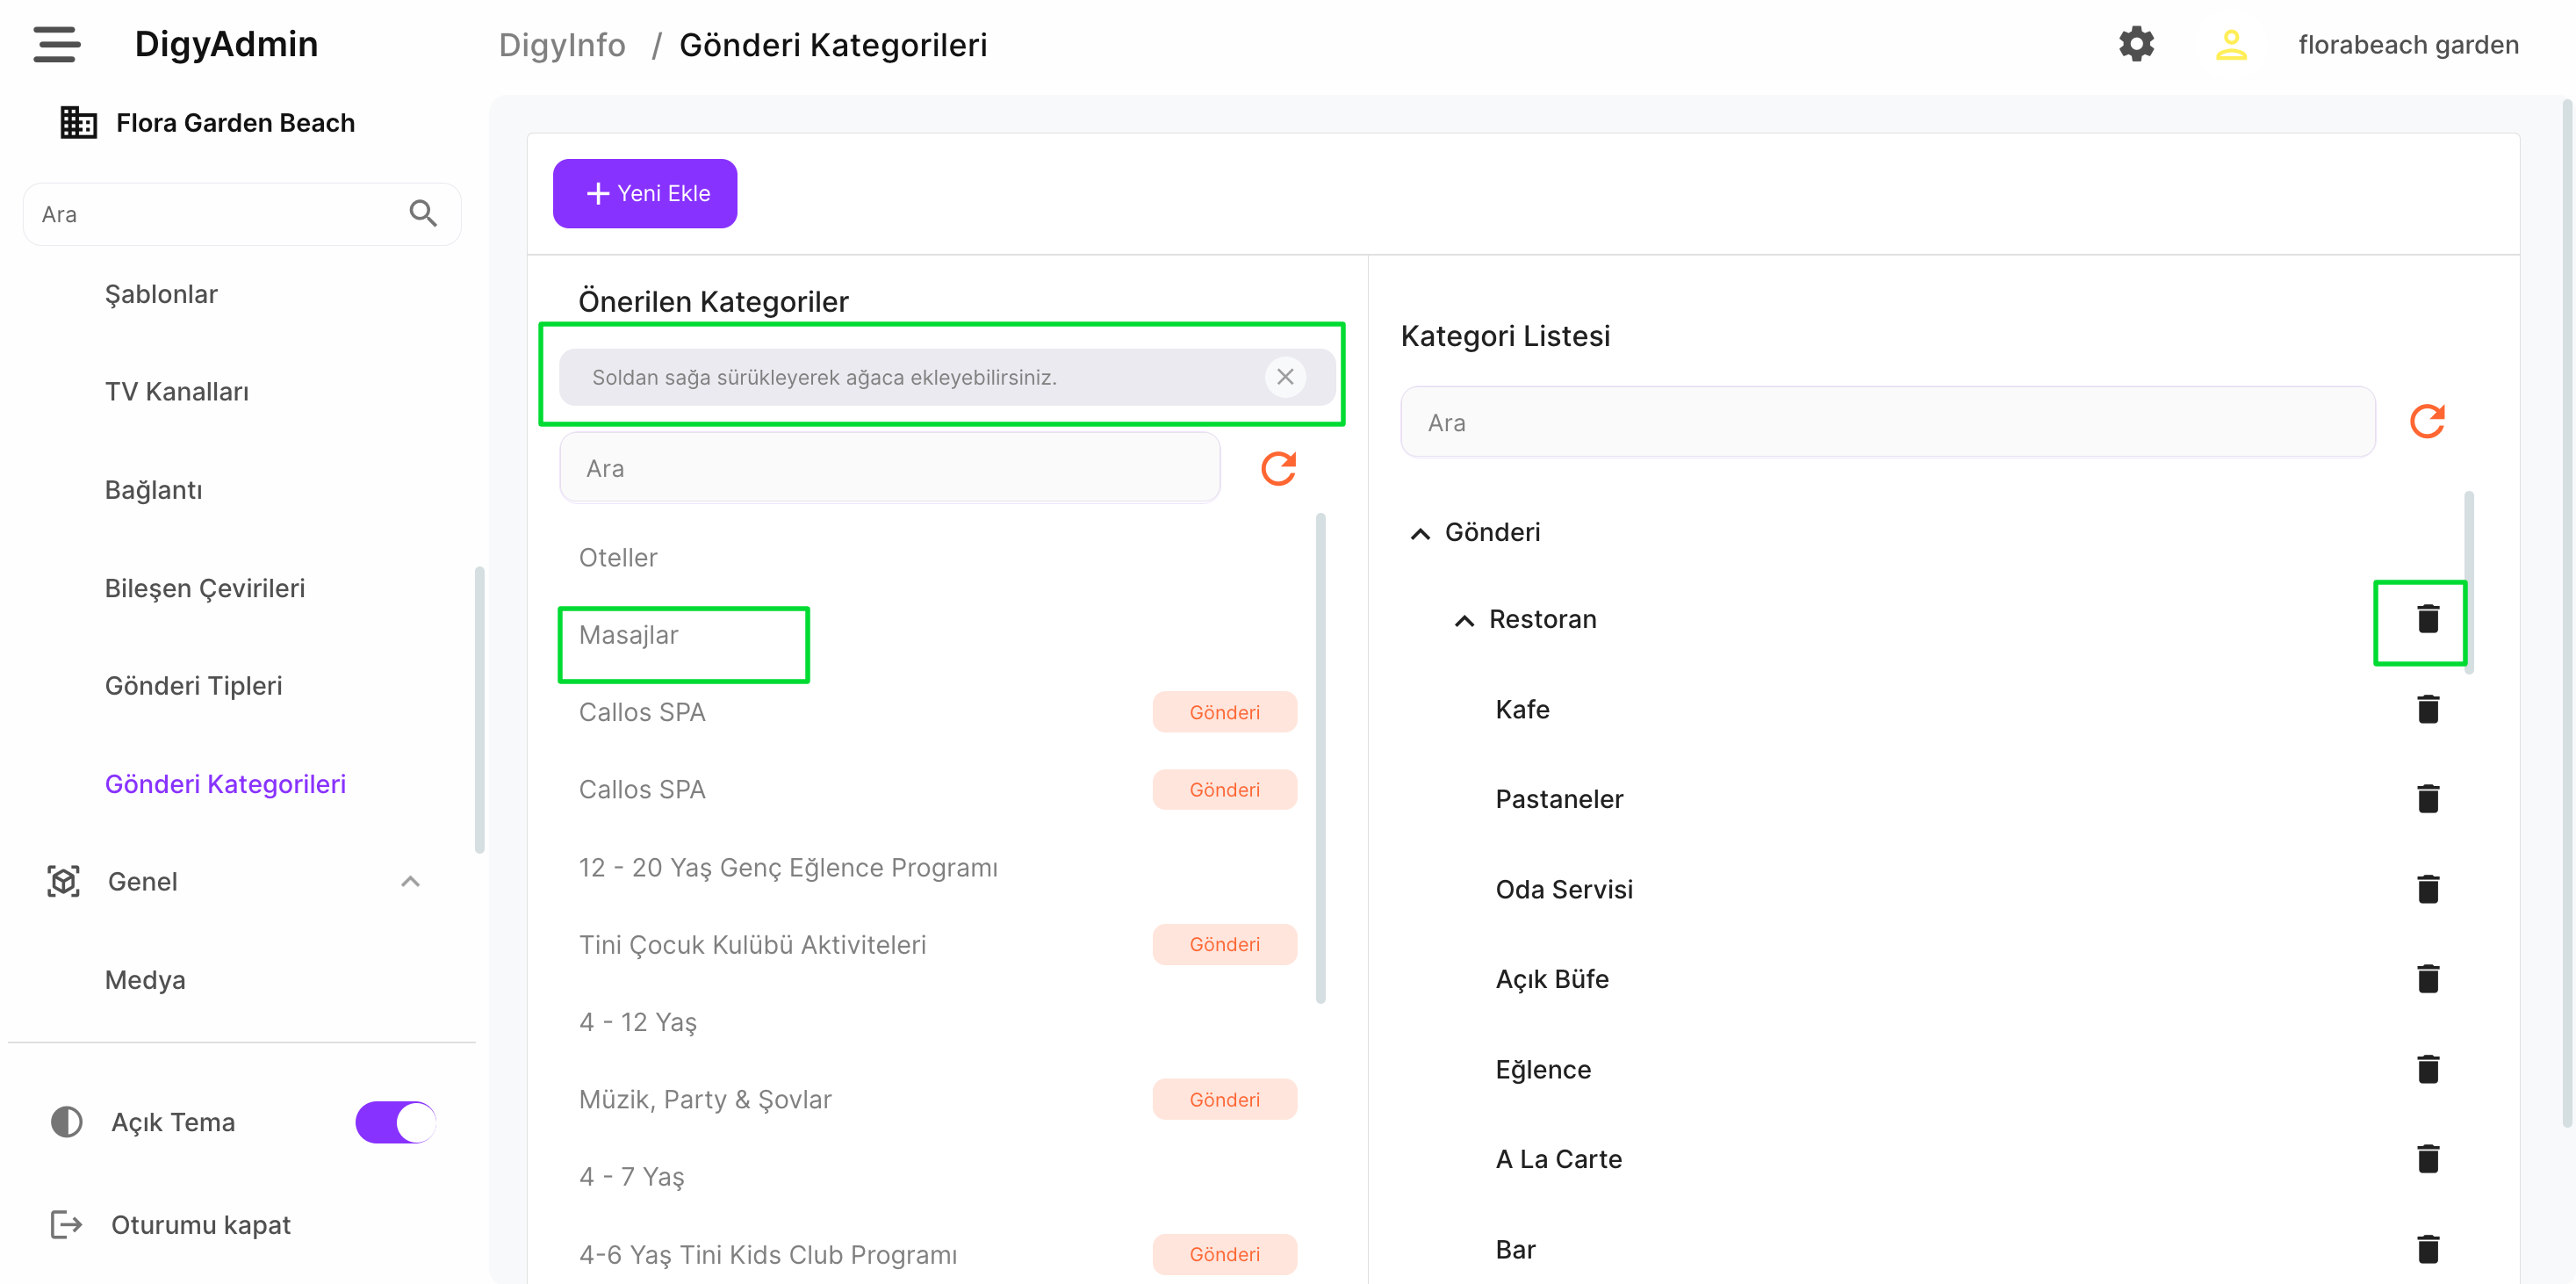Collapse the Gönderi tree node
The height and width of the screenshot is (1284, 2576).
(1420, 533)
